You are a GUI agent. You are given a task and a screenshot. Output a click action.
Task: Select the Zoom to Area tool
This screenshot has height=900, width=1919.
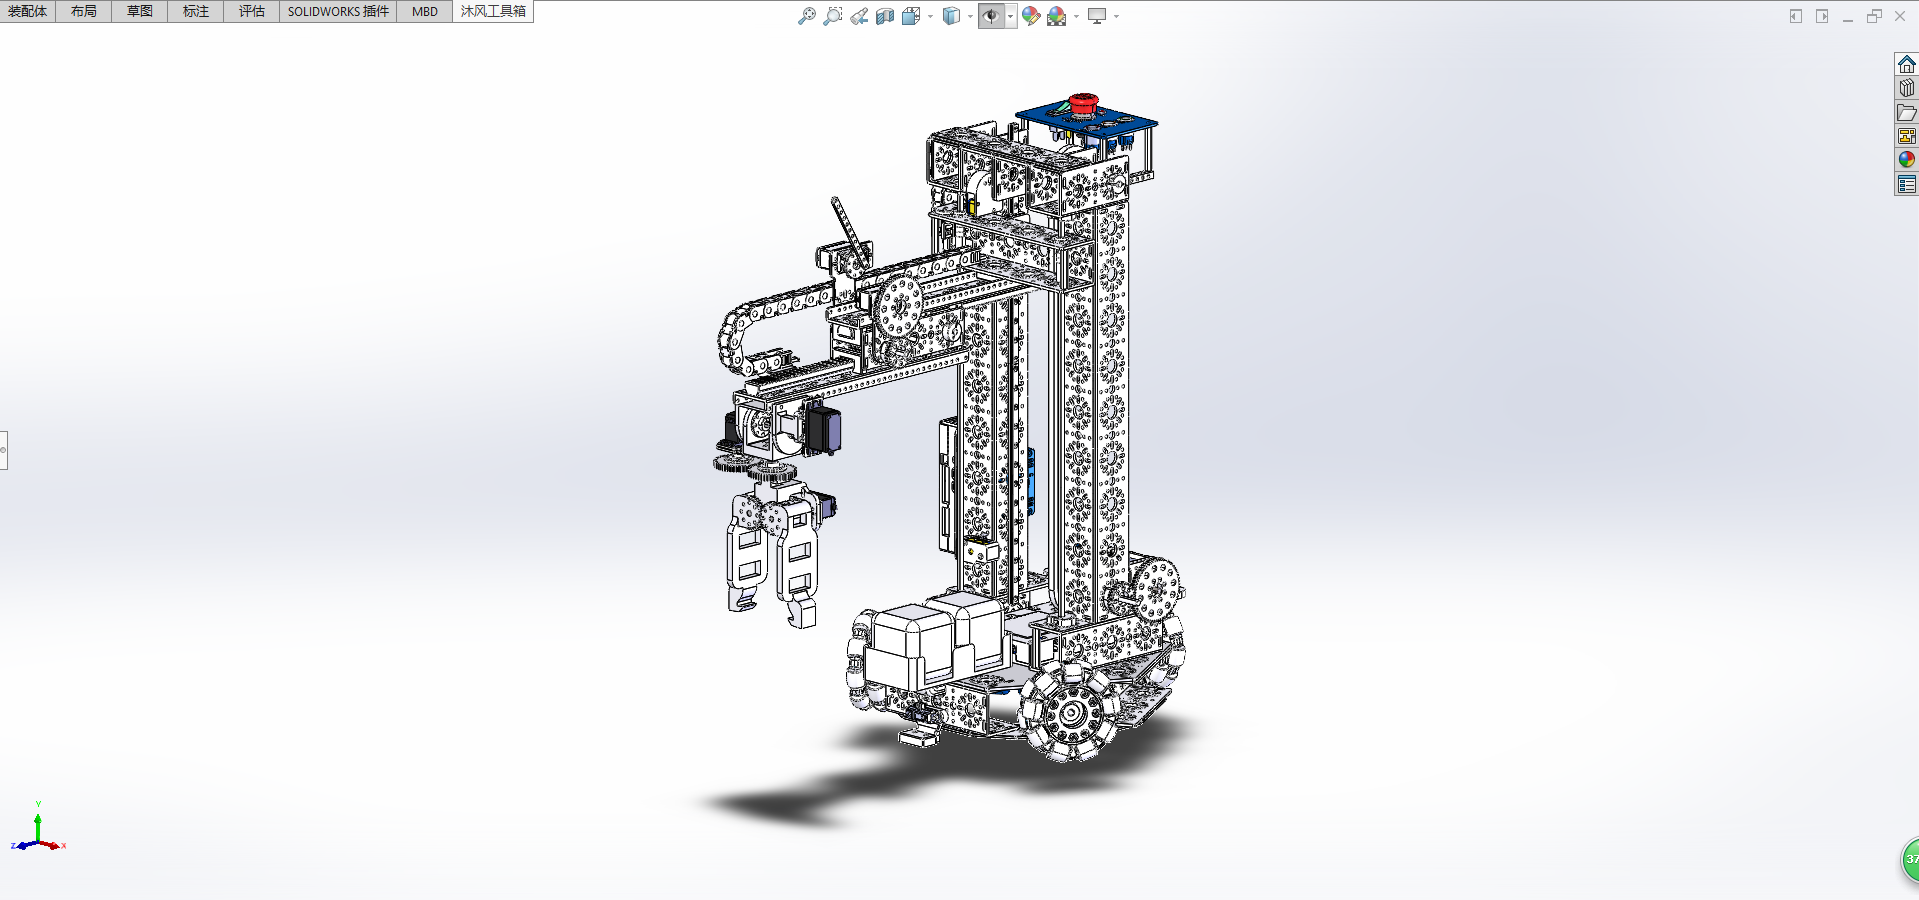click(832, 16)
